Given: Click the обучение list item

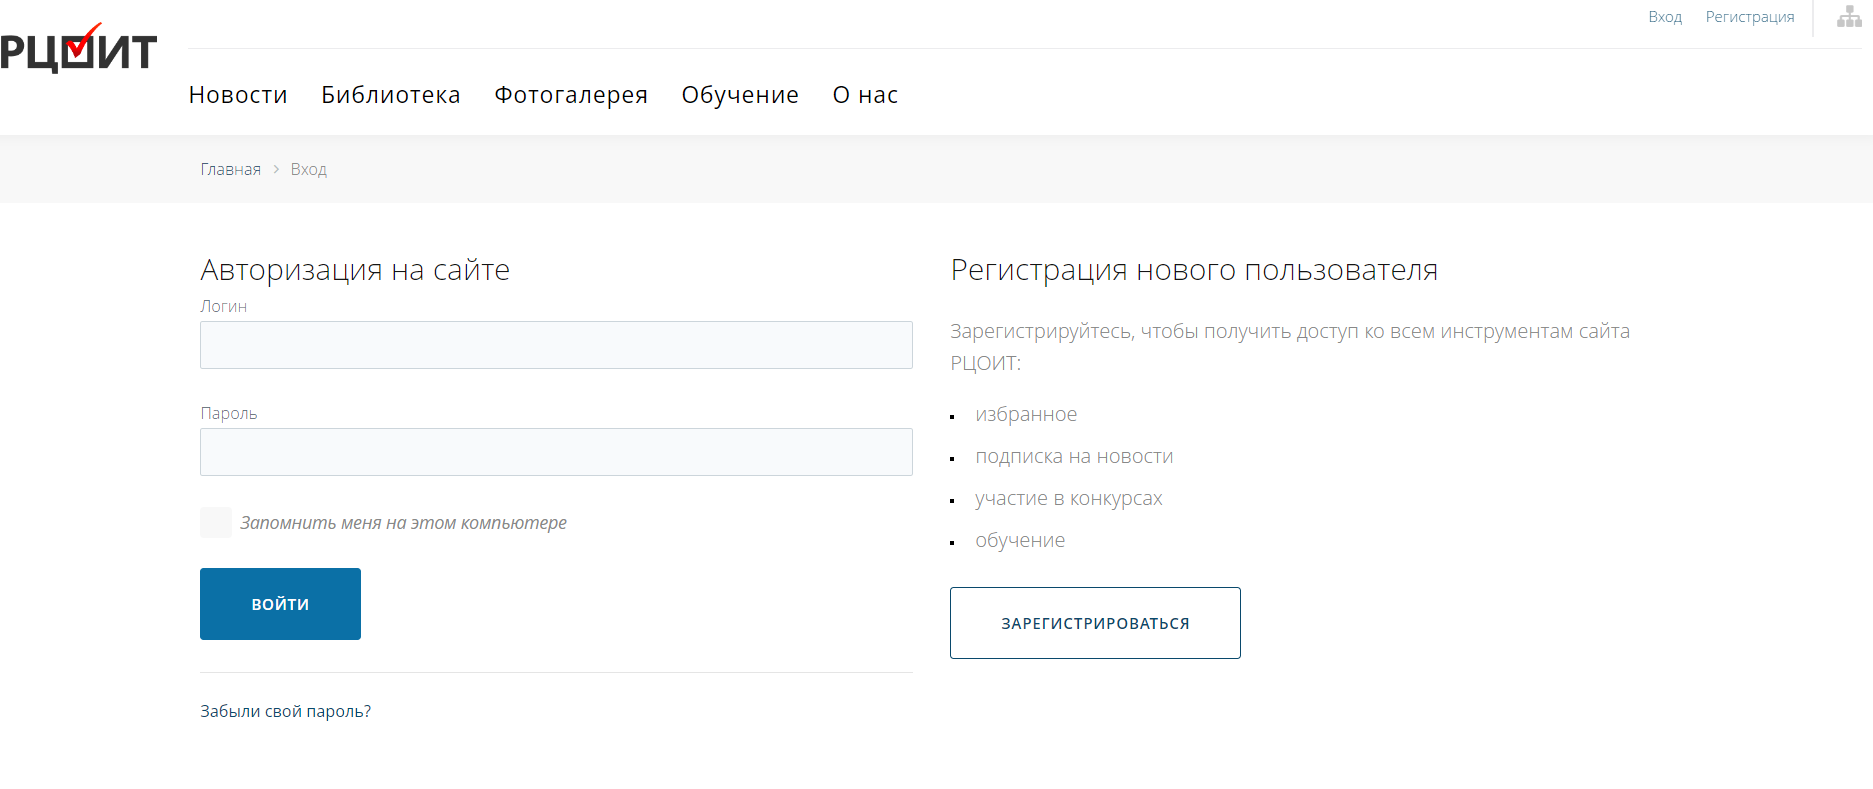Looking at the screenshot, I should (x=1020, y=540).
